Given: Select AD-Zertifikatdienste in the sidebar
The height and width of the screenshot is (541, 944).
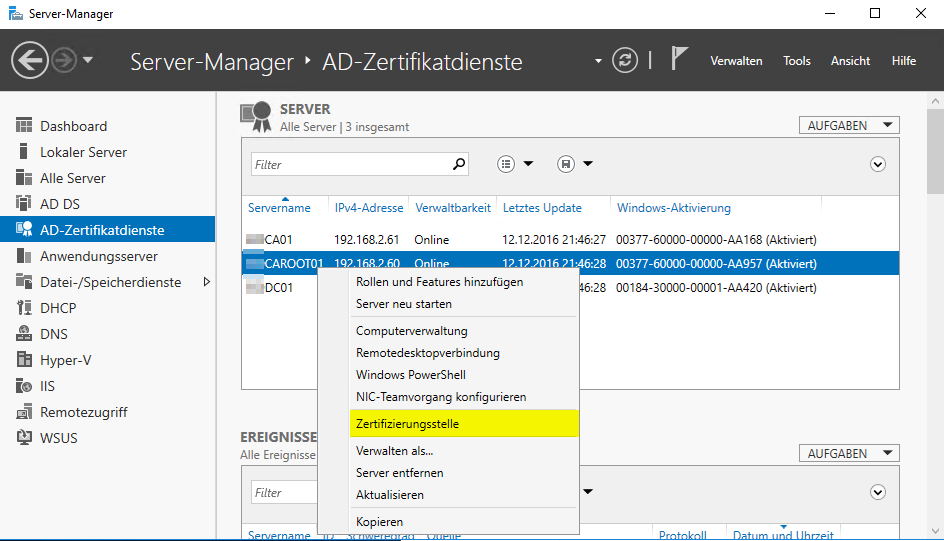Looking at the screenshot, I should pos(107,230).
